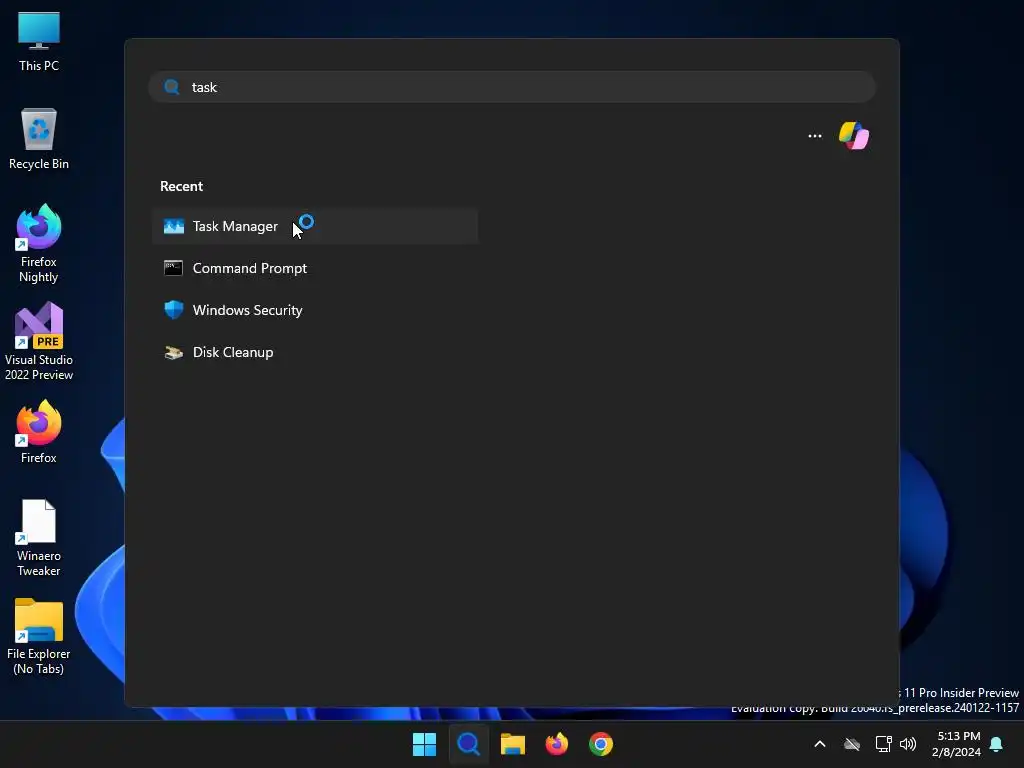
Task: Click the Windows Security shield icon
Action: point(174,310)
